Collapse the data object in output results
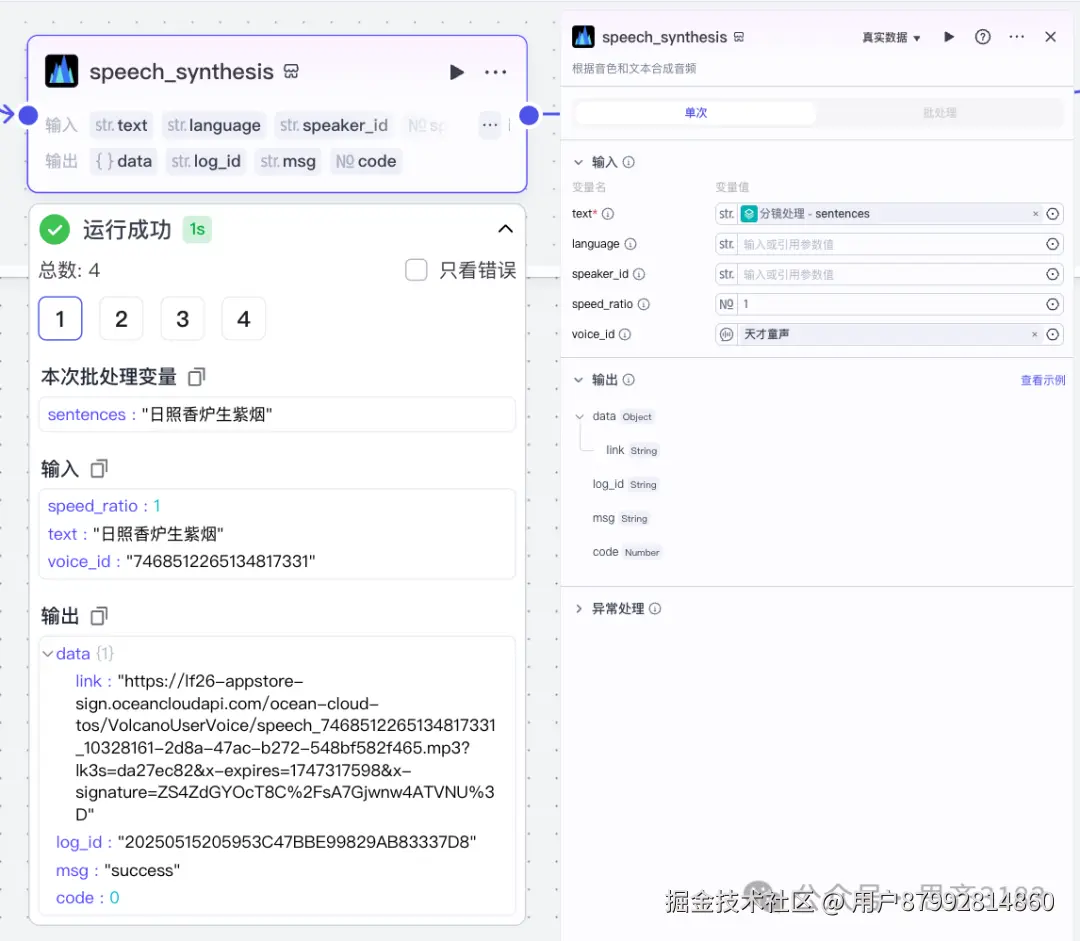The width and height of the screenshot is (1080, 941). [48, 653]
